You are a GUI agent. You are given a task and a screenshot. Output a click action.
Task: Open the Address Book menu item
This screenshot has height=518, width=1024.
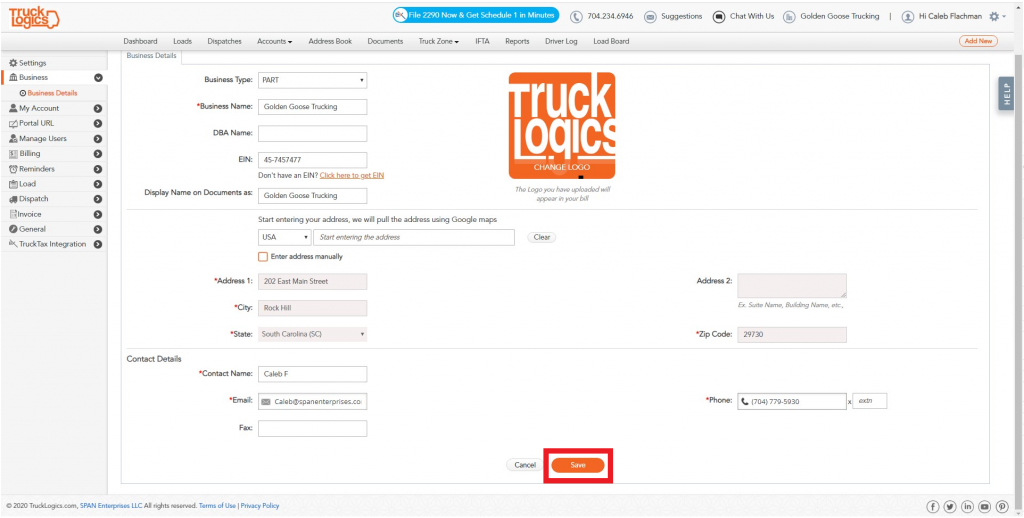(330, 41)
